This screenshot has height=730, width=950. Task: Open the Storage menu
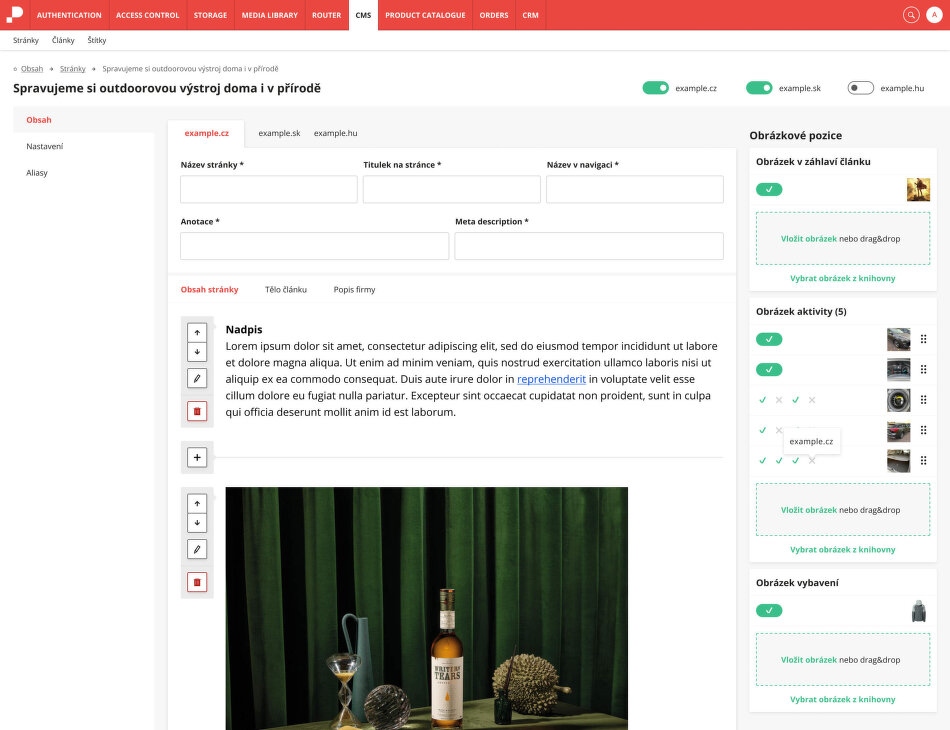point(210,15)
